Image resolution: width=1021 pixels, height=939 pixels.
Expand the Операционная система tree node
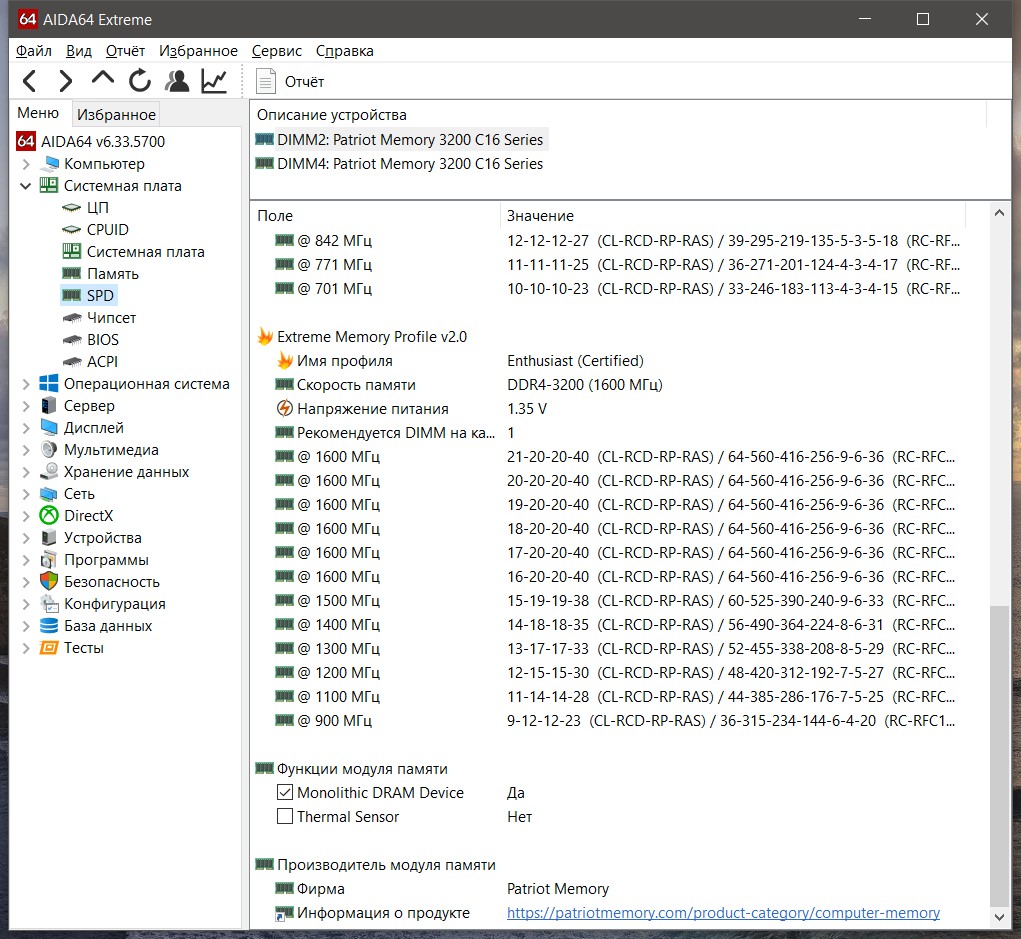coord(26,384)
